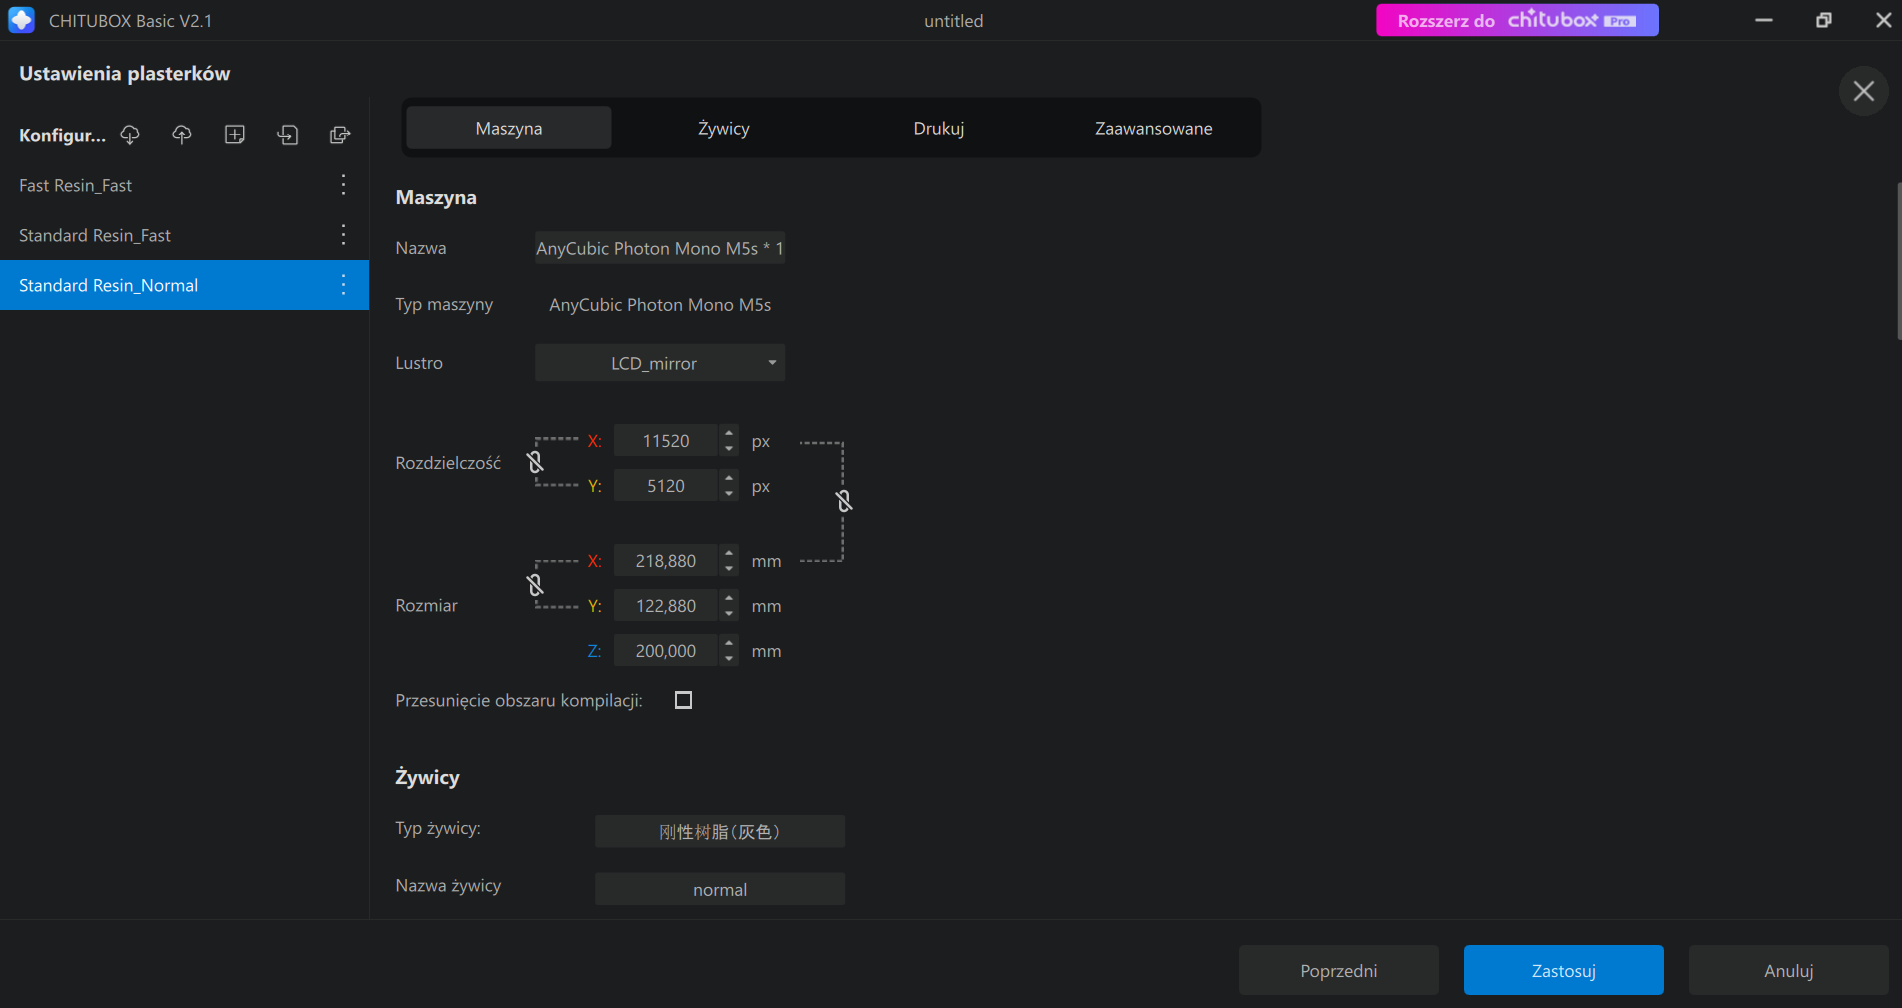Click Rozszerz do chitubox Pro banner

coord(1517,20)
